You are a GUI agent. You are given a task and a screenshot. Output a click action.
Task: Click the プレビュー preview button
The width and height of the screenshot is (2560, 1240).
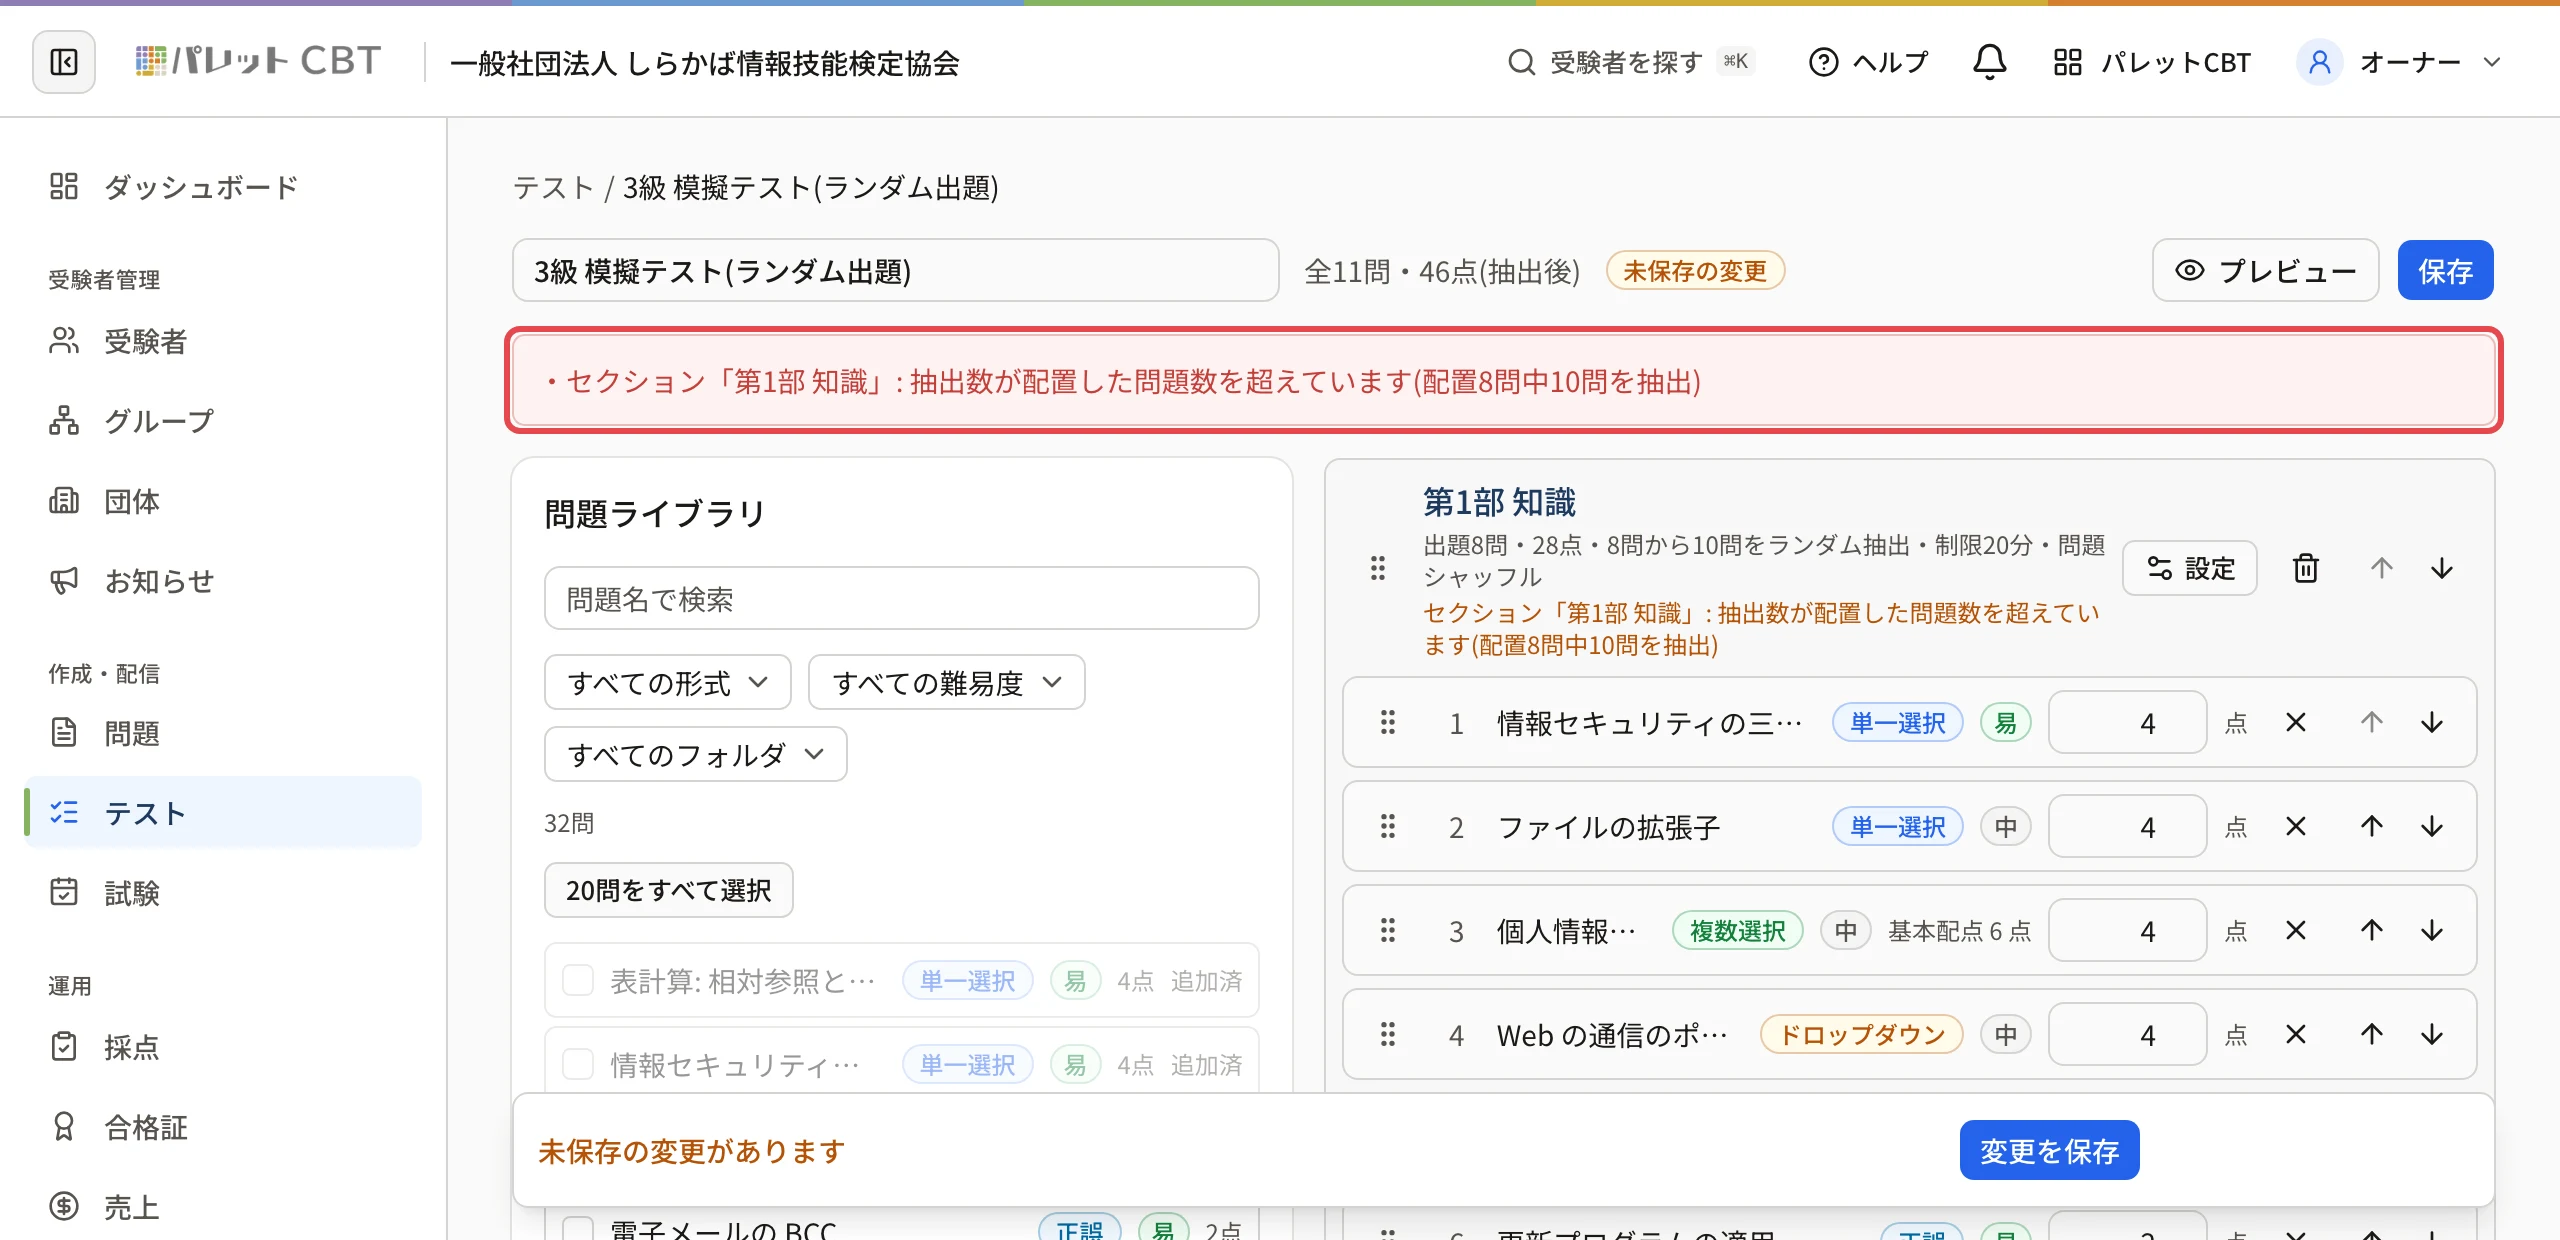[2265, 270]
